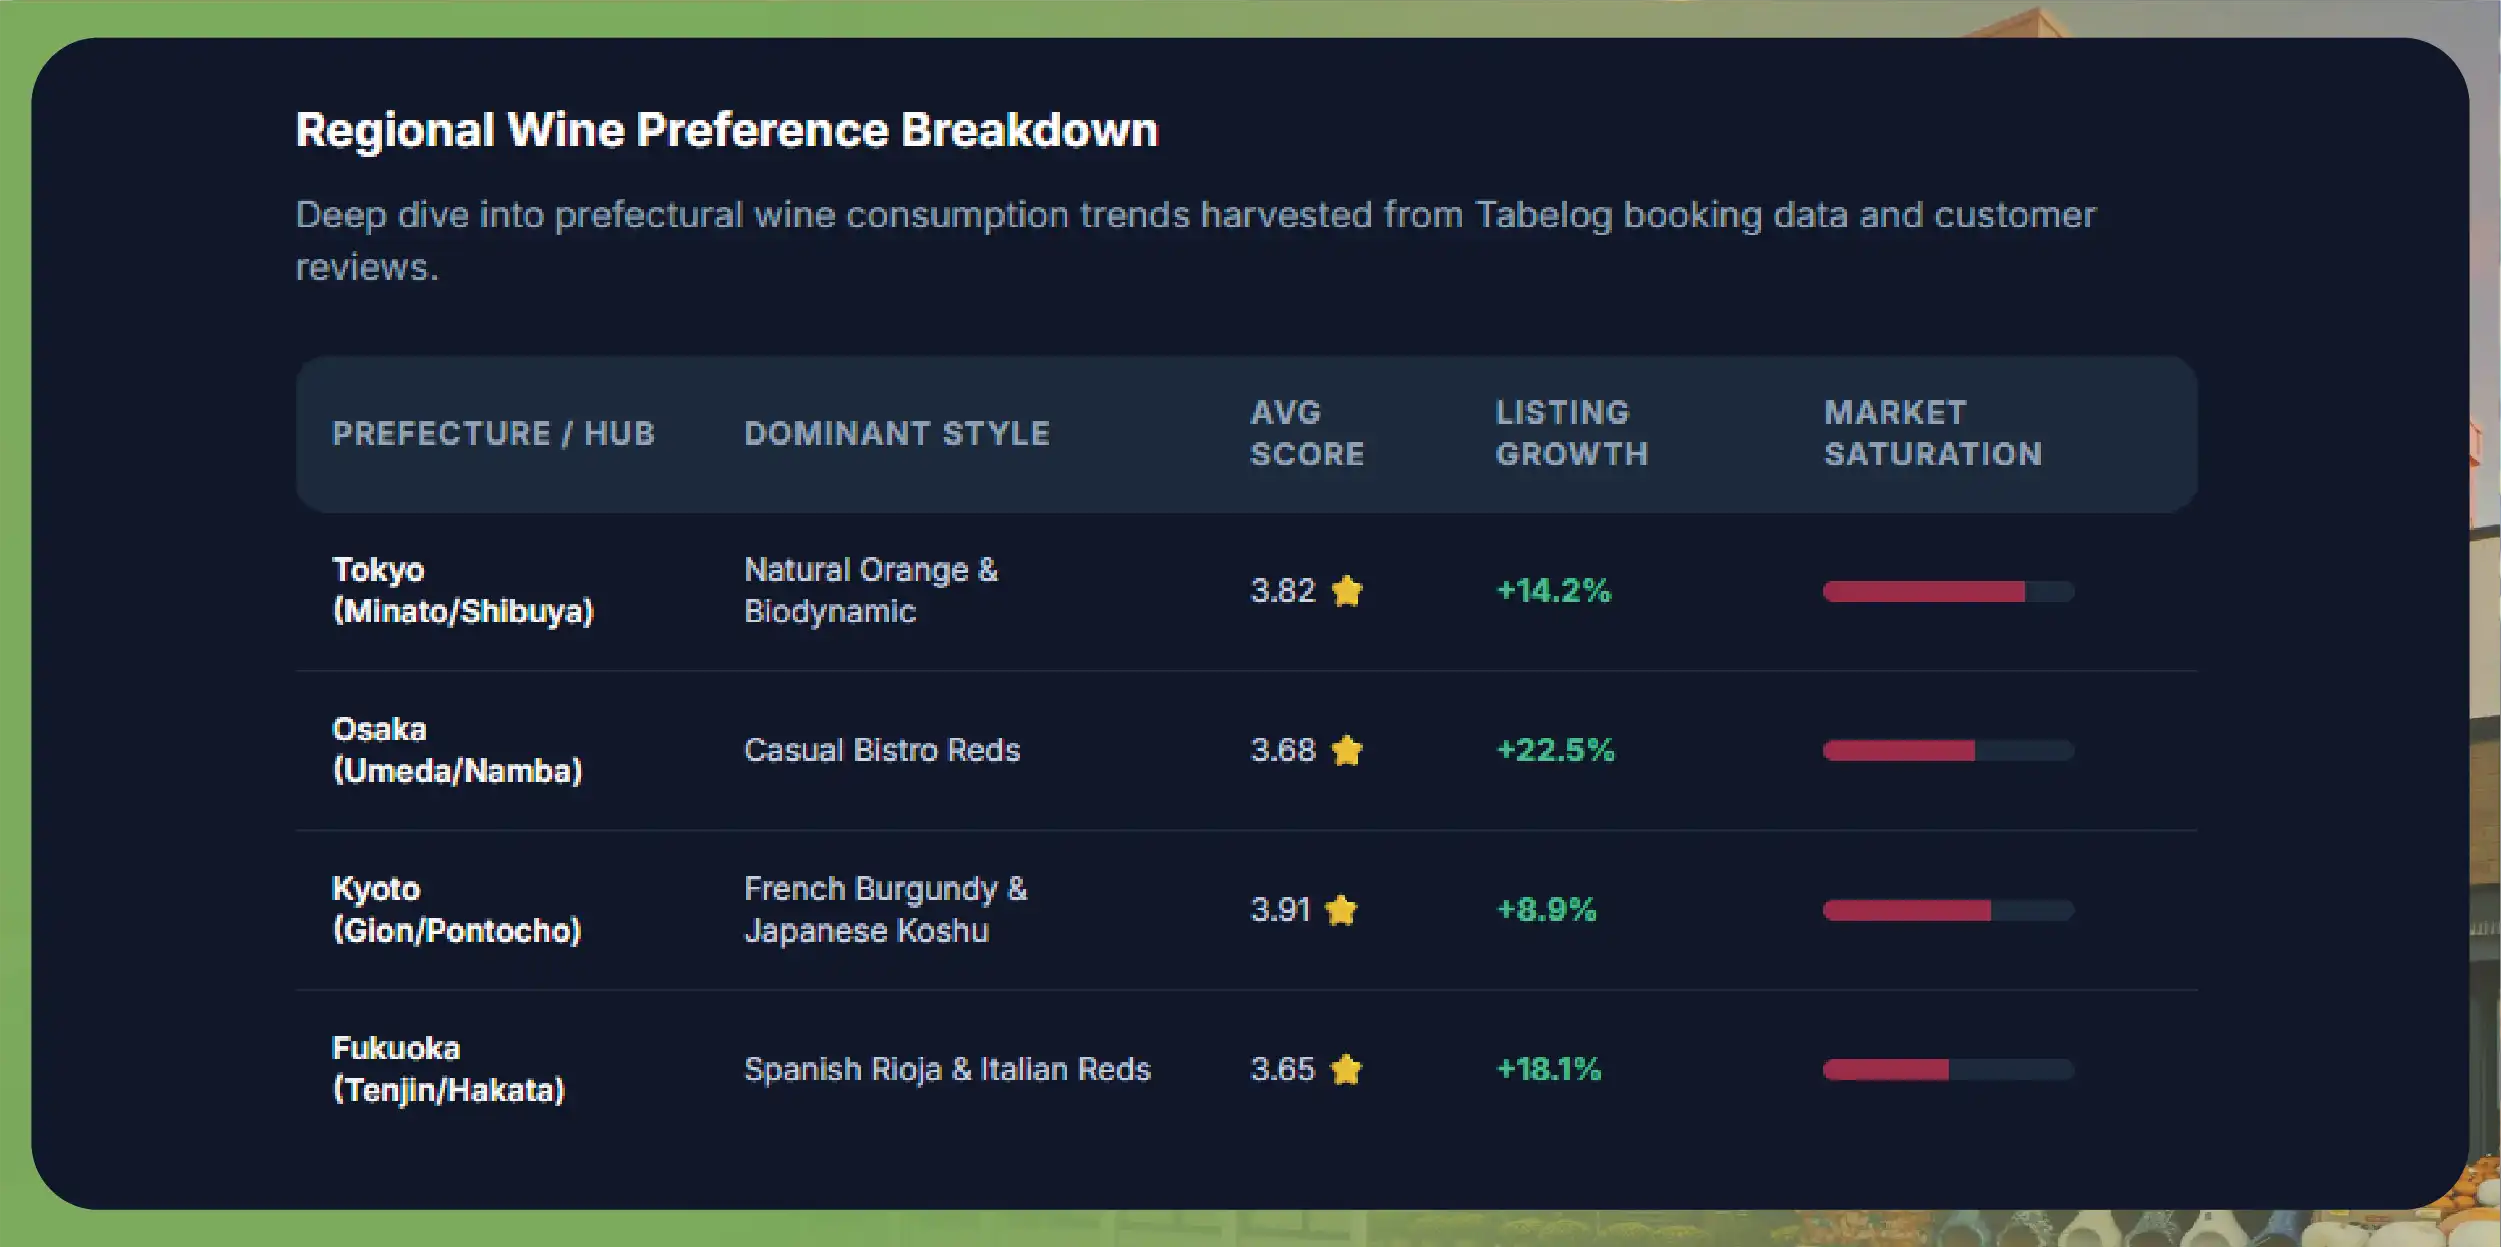Click Kyoto's market saturation bar
The image size is (2501, 1248).
(1948, 910)
